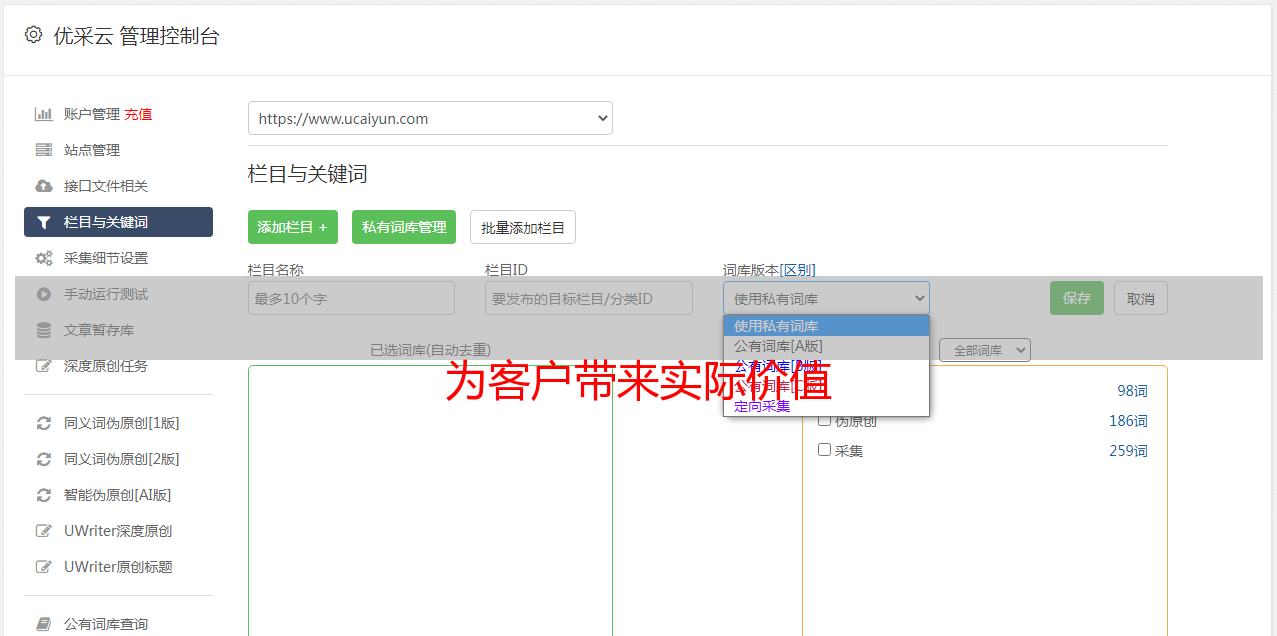Click the 栏目ID input field
Screen dimensions: 1277x636
[589, 298]
